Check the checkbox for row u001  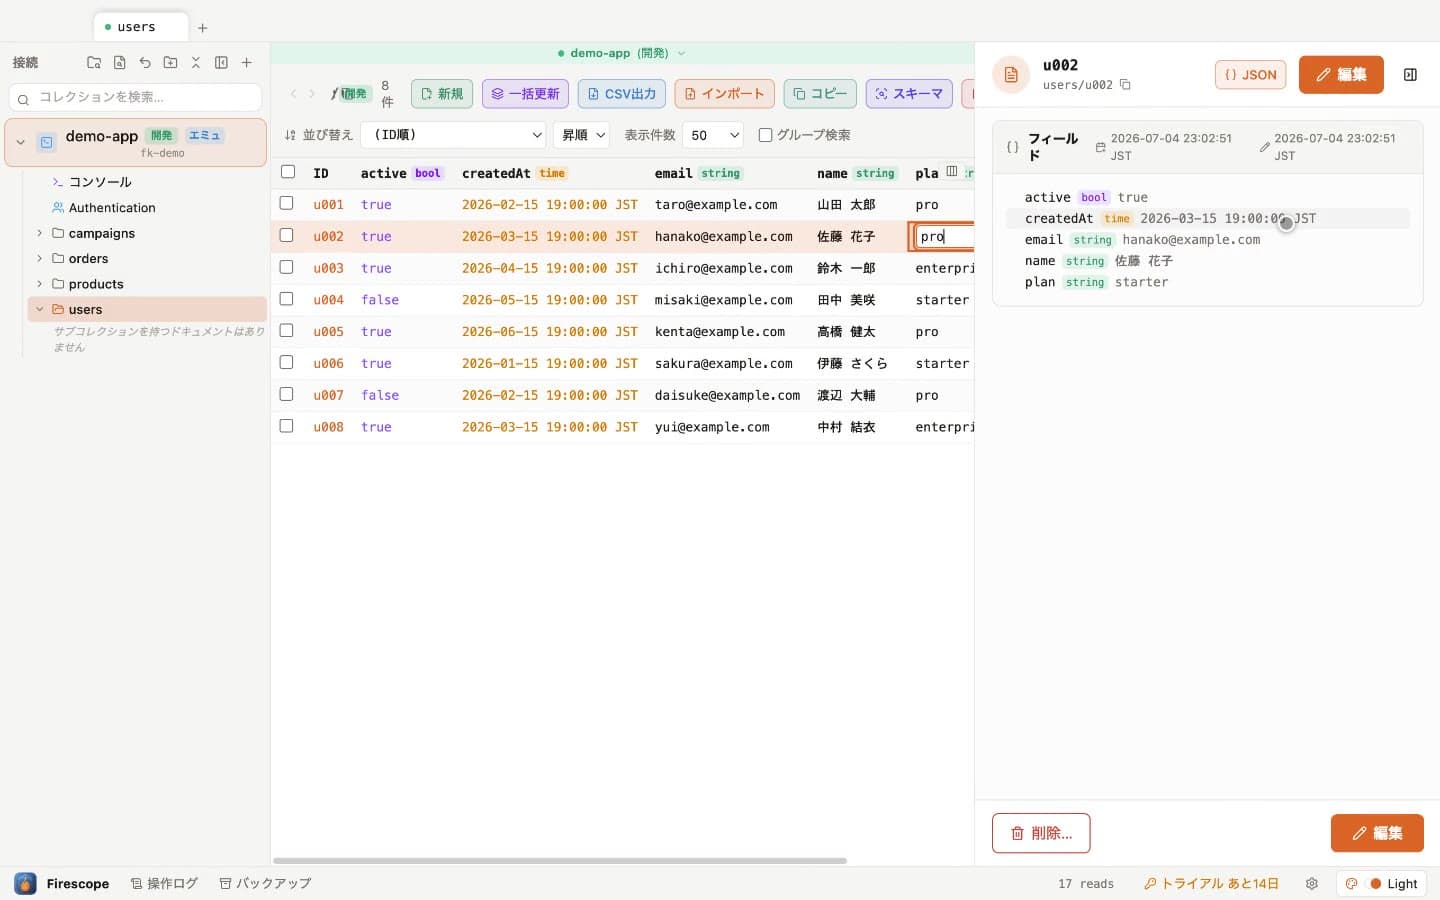coord(286,203)
